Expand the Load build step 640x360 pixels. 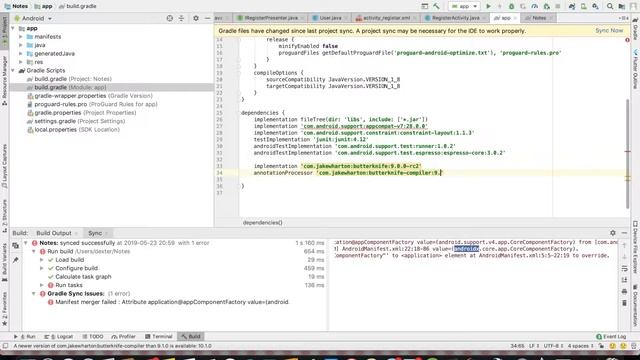tap(42, 260)
